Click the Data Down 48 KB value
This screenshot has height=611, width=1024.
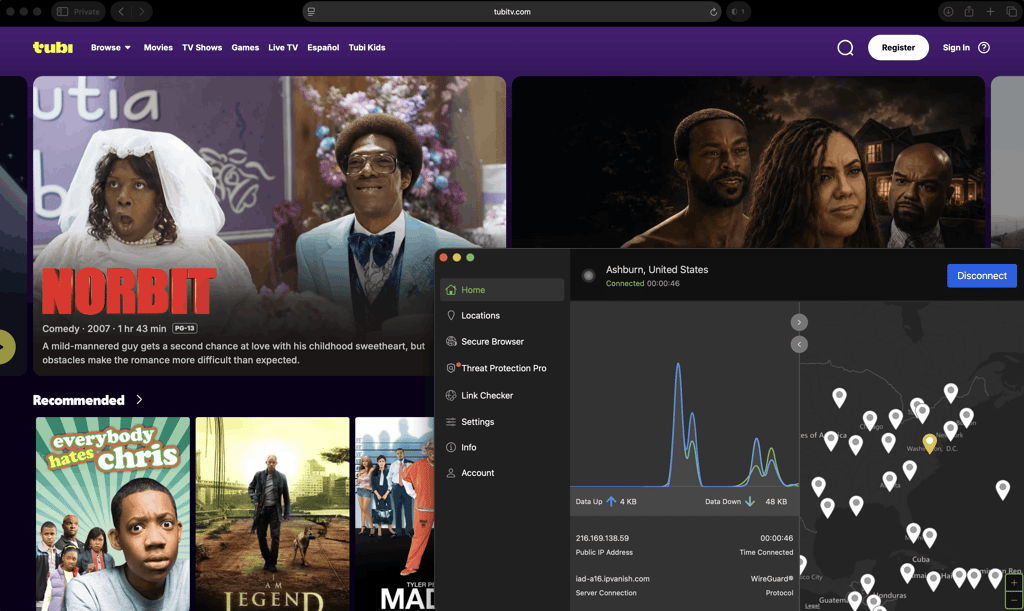click(x=776, y=501)
